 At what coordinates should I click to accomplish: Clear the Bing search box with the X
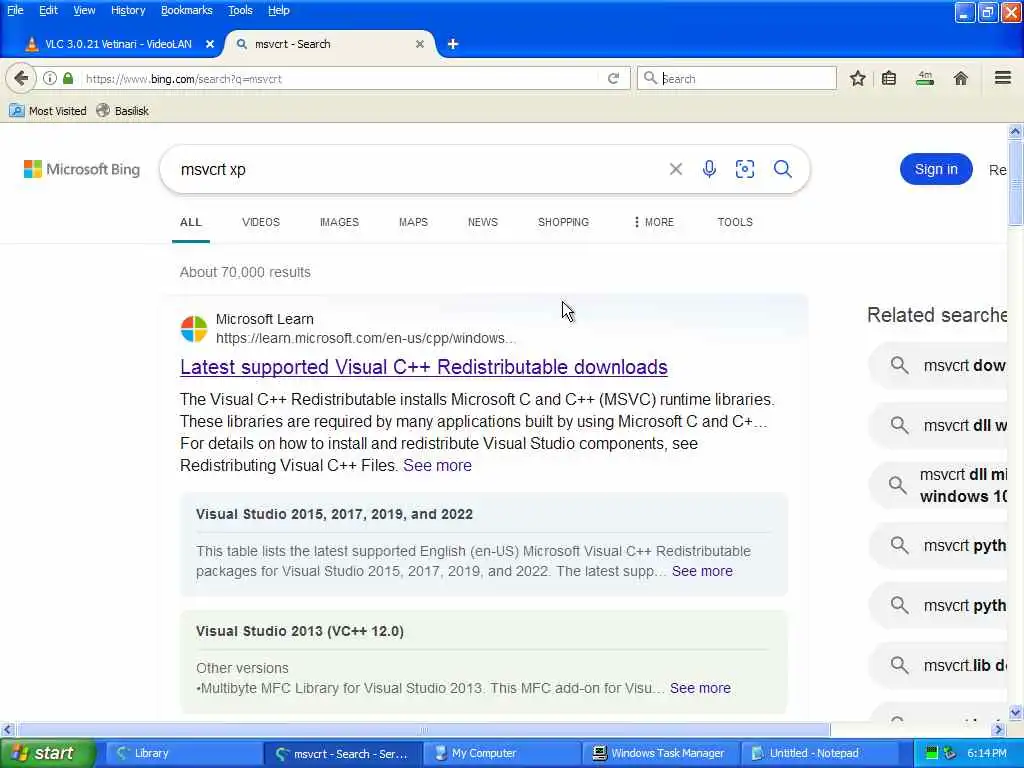[x=676, y=169]
